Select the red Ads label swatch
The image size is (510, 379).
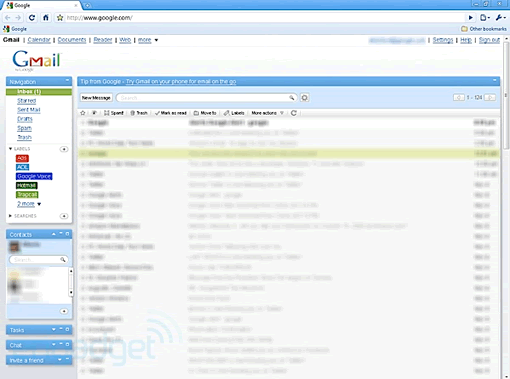click(x=22, y=158)
